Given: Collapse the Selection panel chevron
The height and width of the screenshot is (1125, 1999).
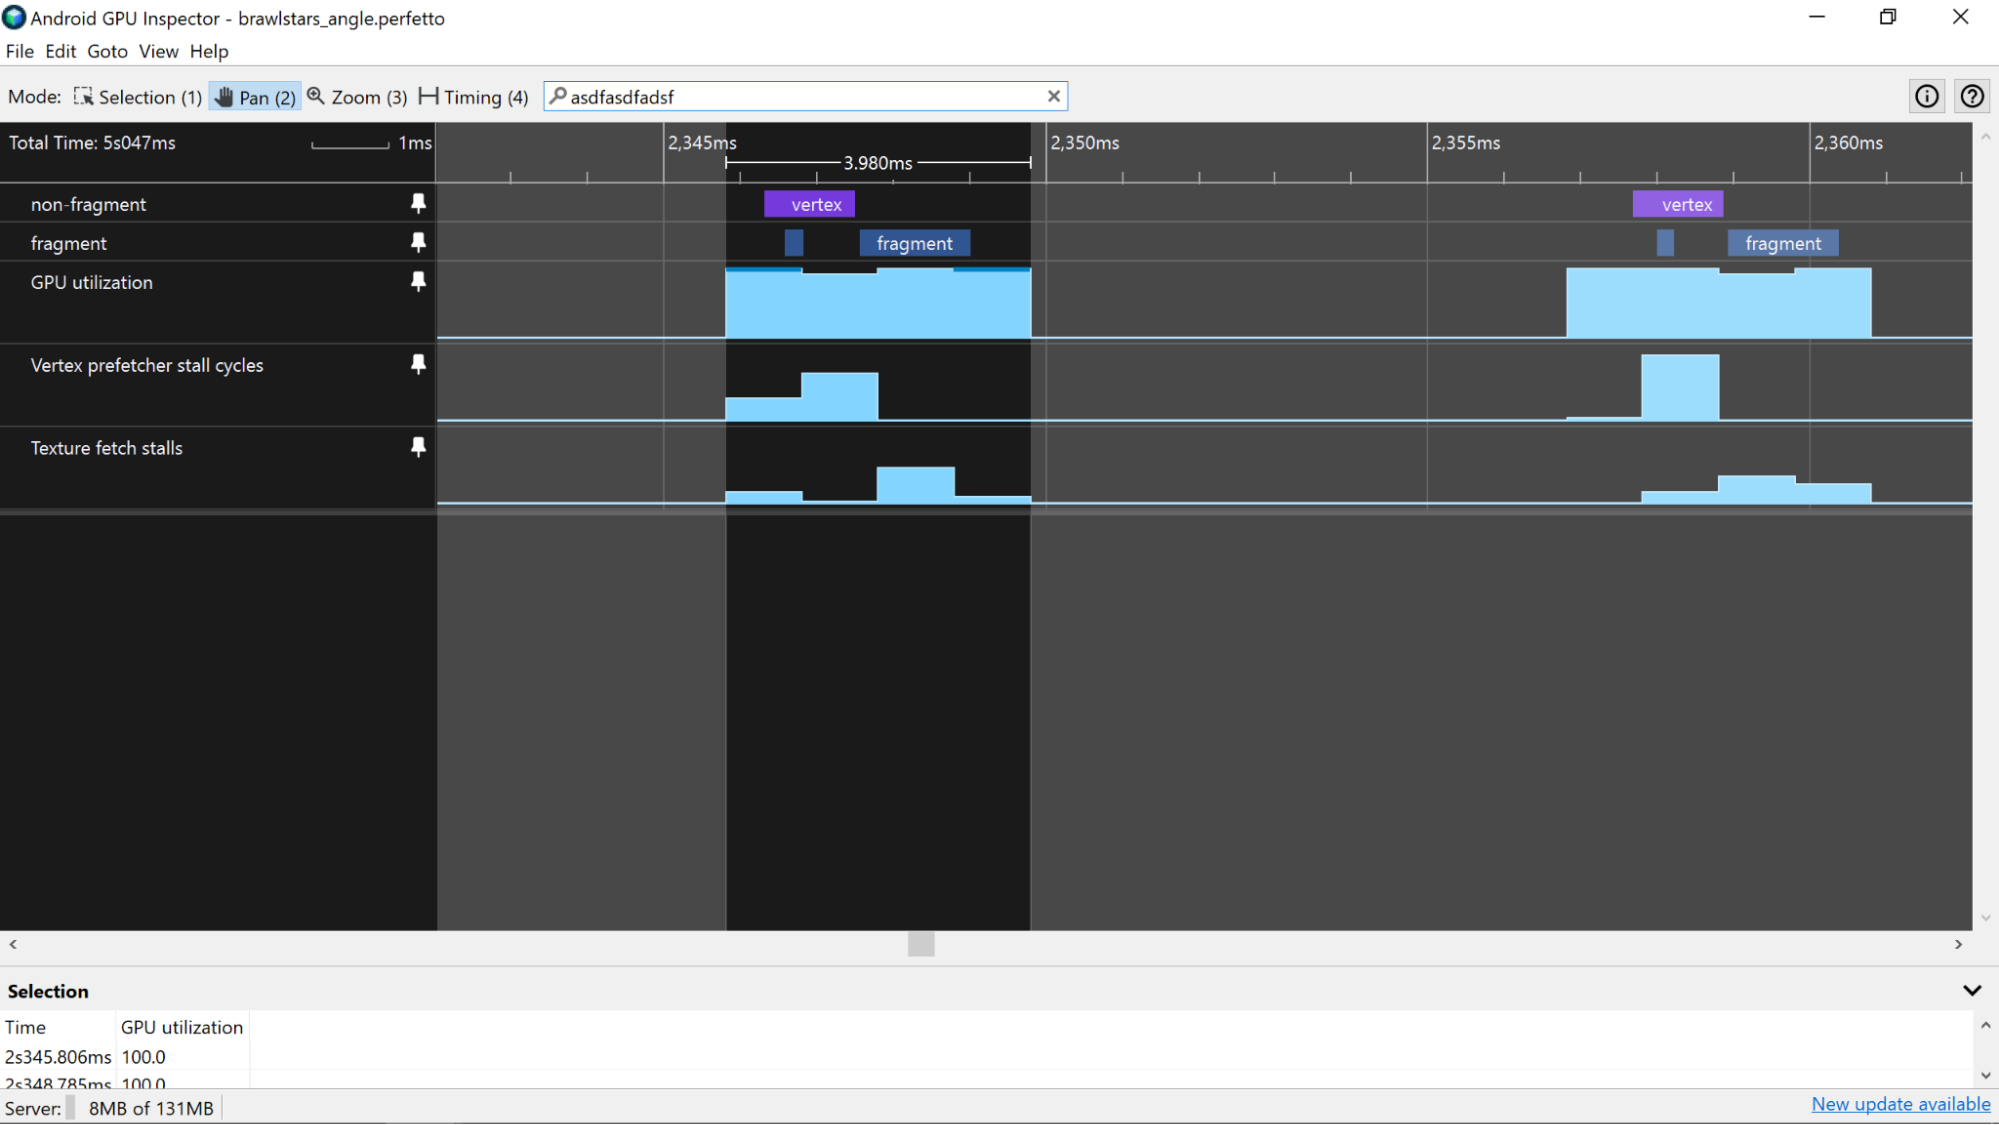Looking at the screenshot, I should click(1971, 990).
